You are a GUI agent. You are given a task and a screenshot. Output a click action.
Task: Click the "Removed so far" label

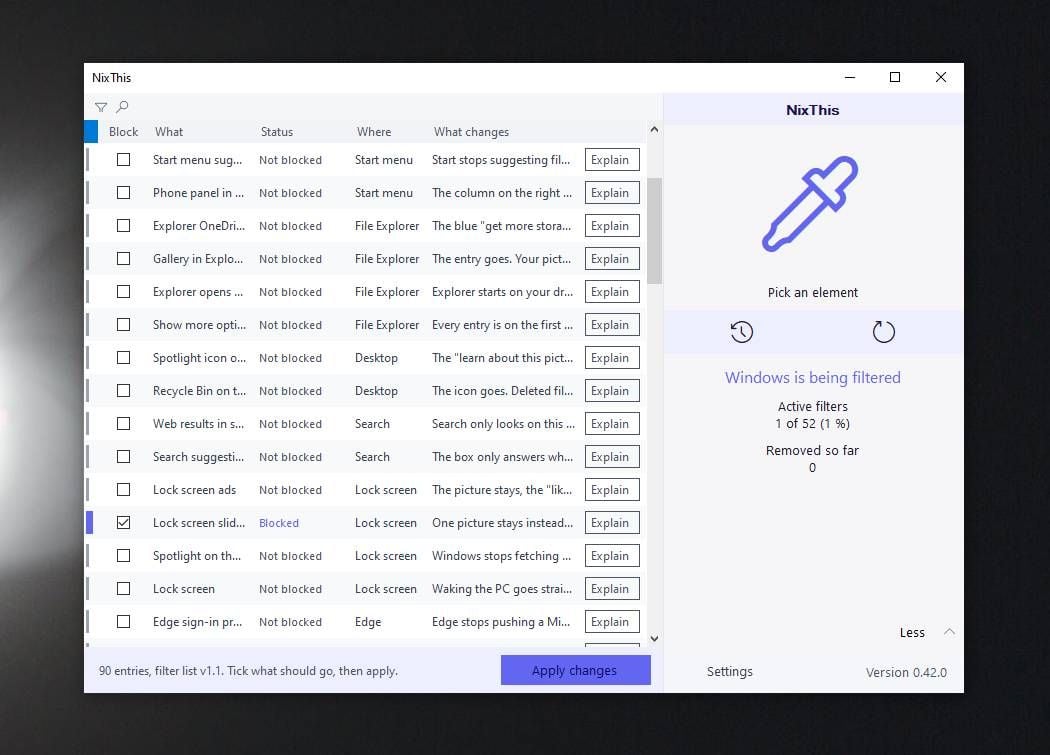812,450
